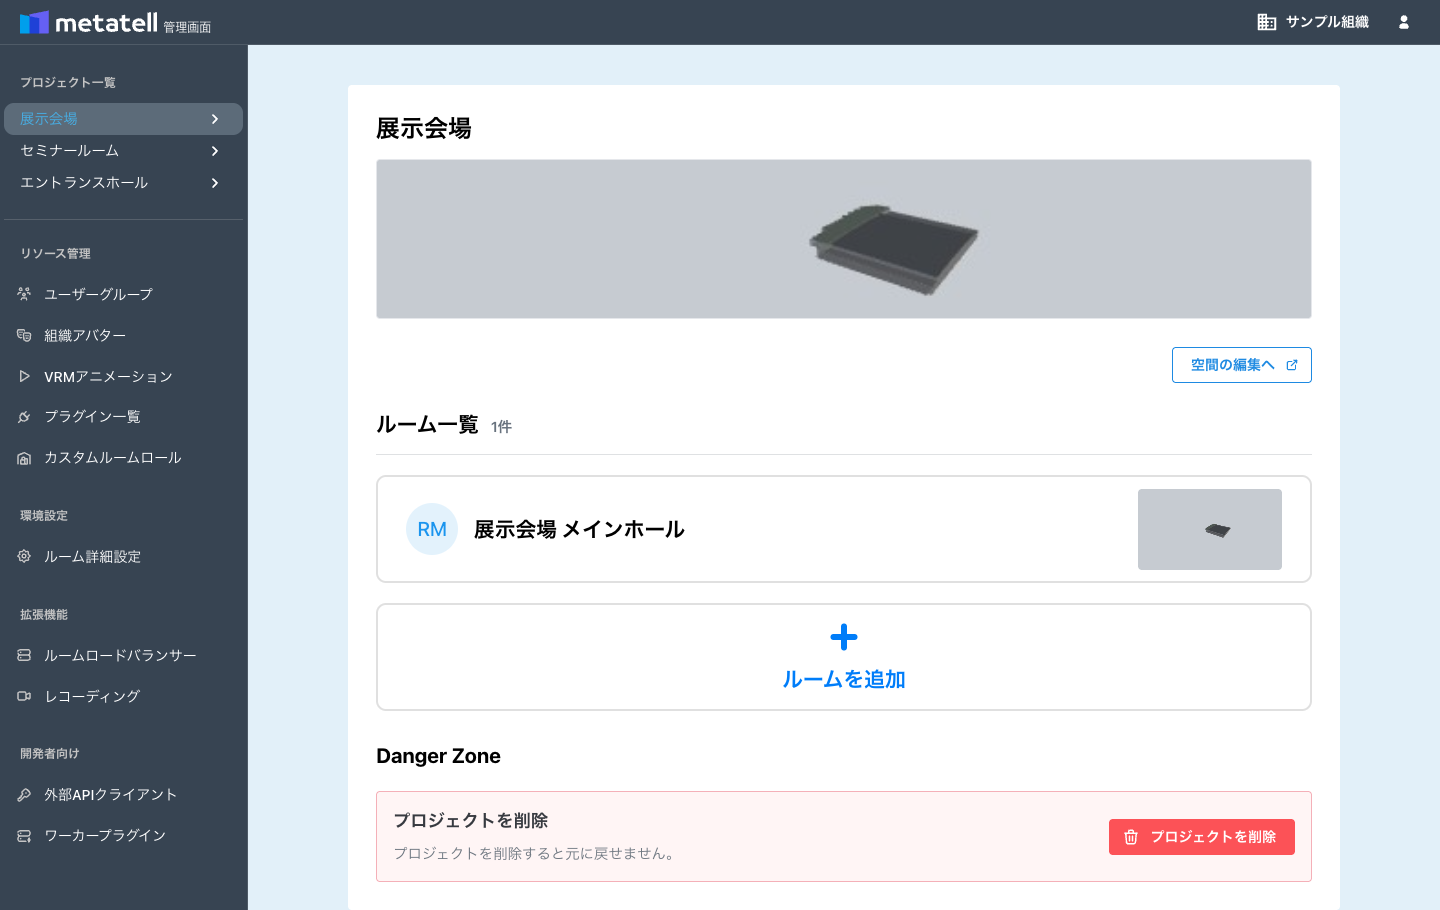Click the 組織アバター icon

[x=24, y=335]
